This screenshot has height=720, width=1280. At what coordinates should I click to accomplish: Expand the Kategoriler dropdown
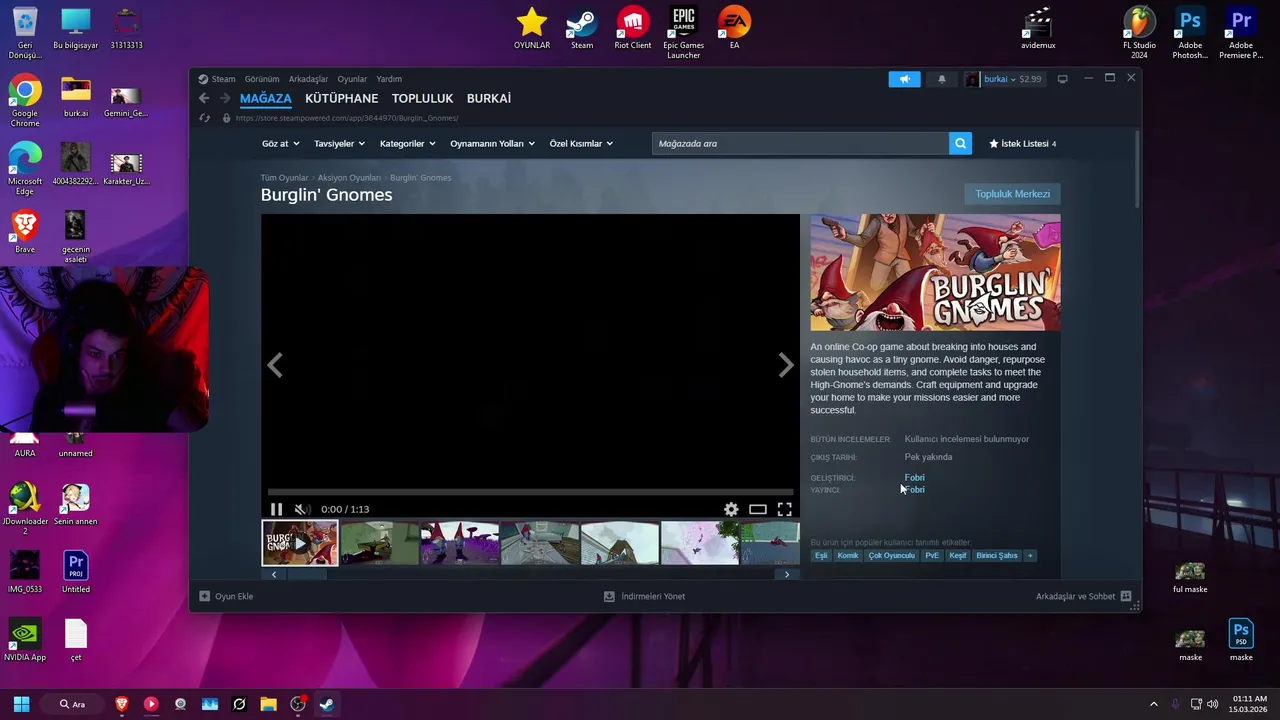407,143
